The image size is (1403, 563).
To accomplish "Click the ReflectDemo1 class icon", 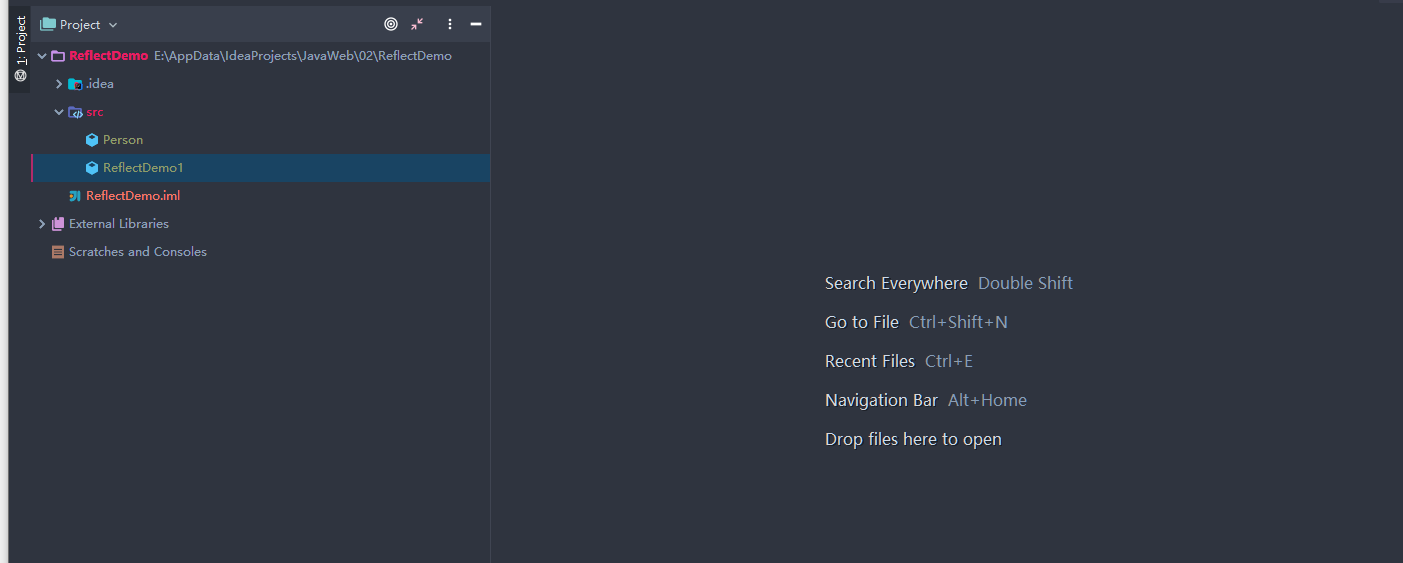I will tap(92, 168).
